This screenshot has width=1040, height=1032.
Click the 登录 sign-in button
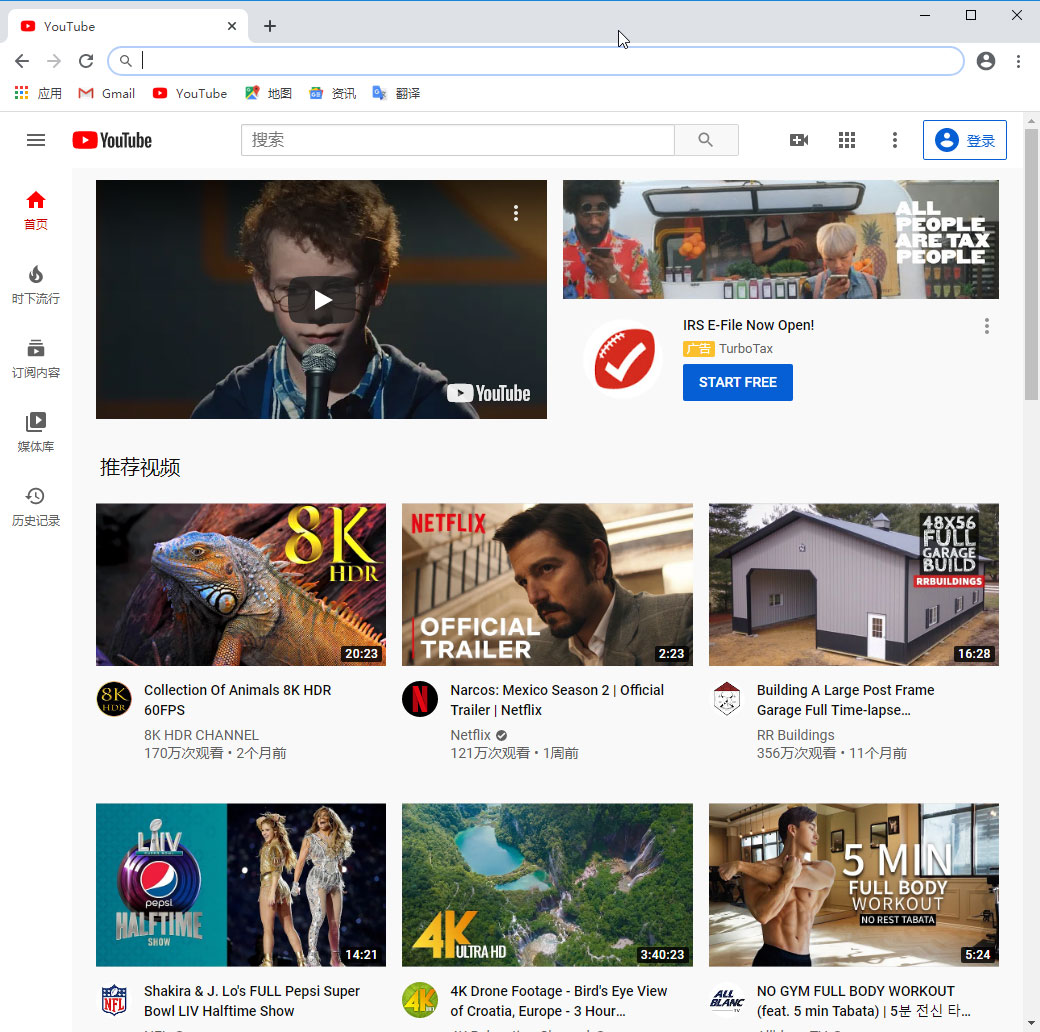pos(964,140)
